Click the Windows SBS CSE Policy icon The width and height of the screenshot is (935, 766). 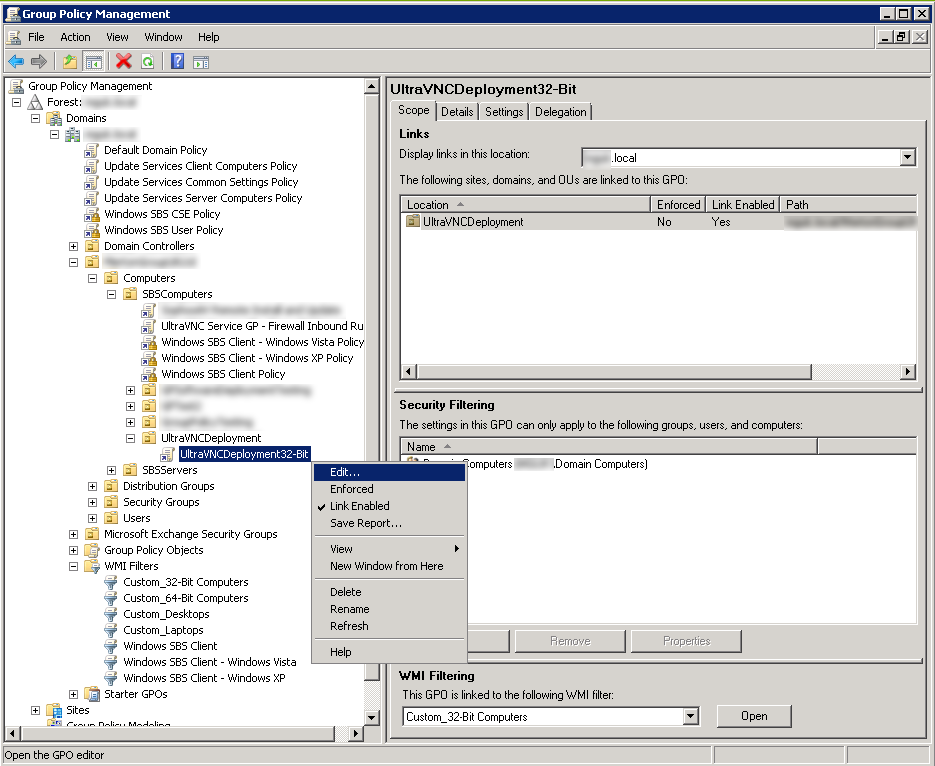point(91,214)
